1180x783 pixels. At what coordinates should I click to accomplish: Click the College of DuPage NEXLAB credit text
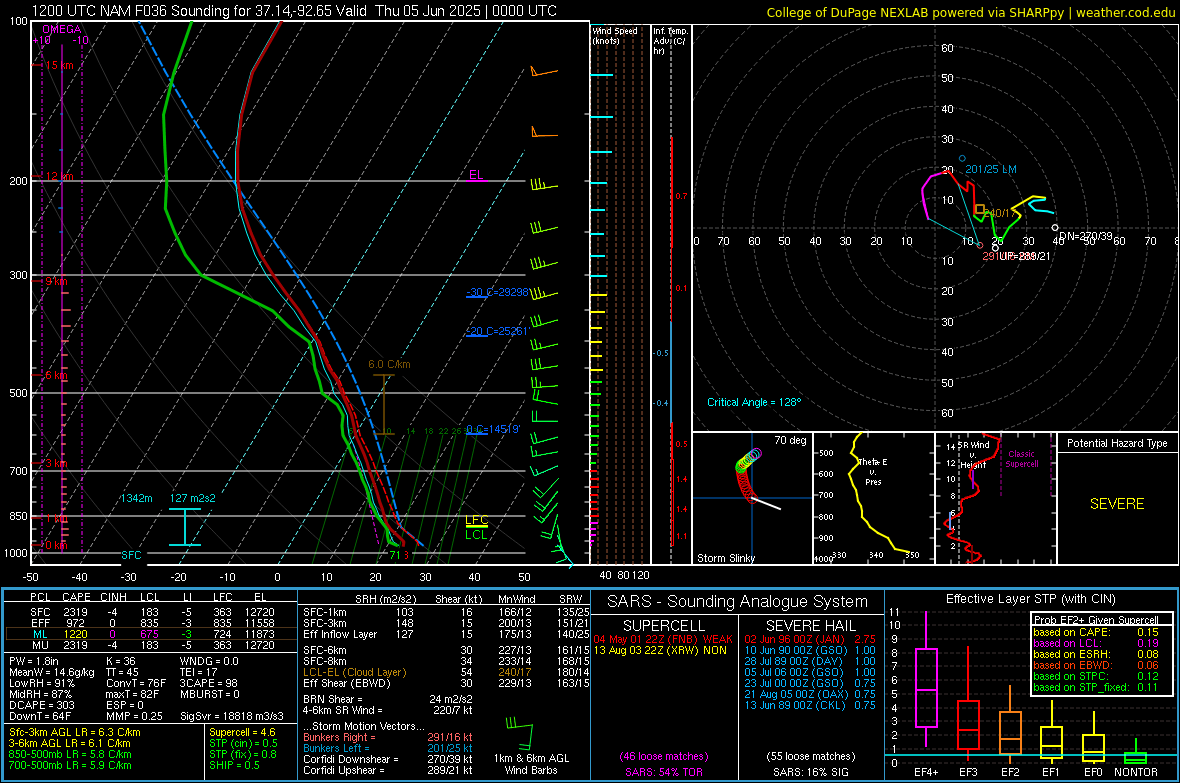pos(970,13)
